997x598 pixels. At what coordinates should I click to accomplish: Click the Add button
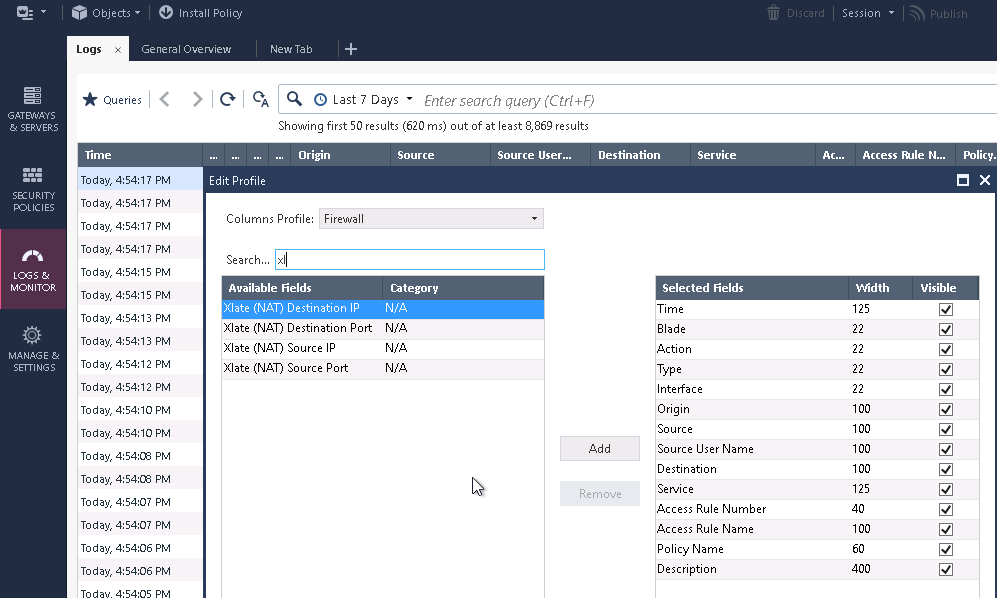(600, 448)
